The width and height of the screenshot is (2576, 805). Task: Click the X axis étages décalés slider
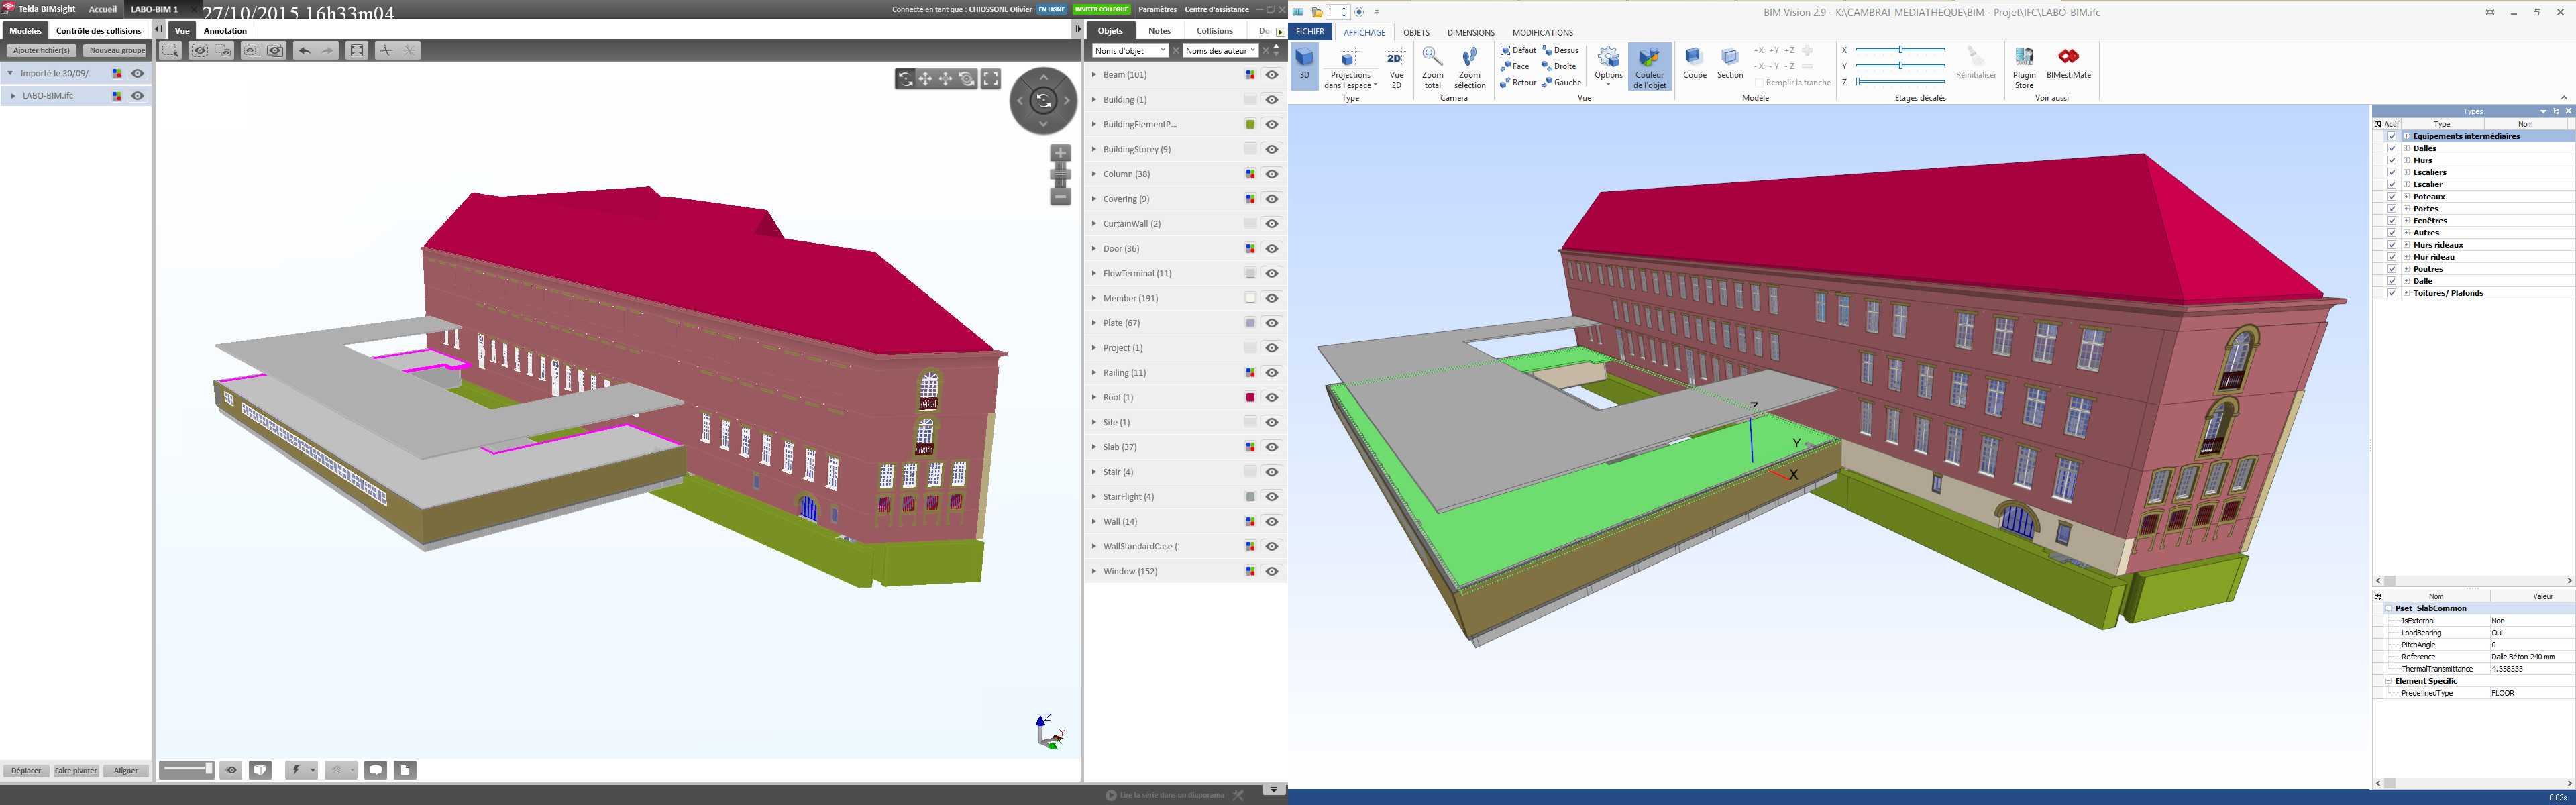click(1900, 50)
